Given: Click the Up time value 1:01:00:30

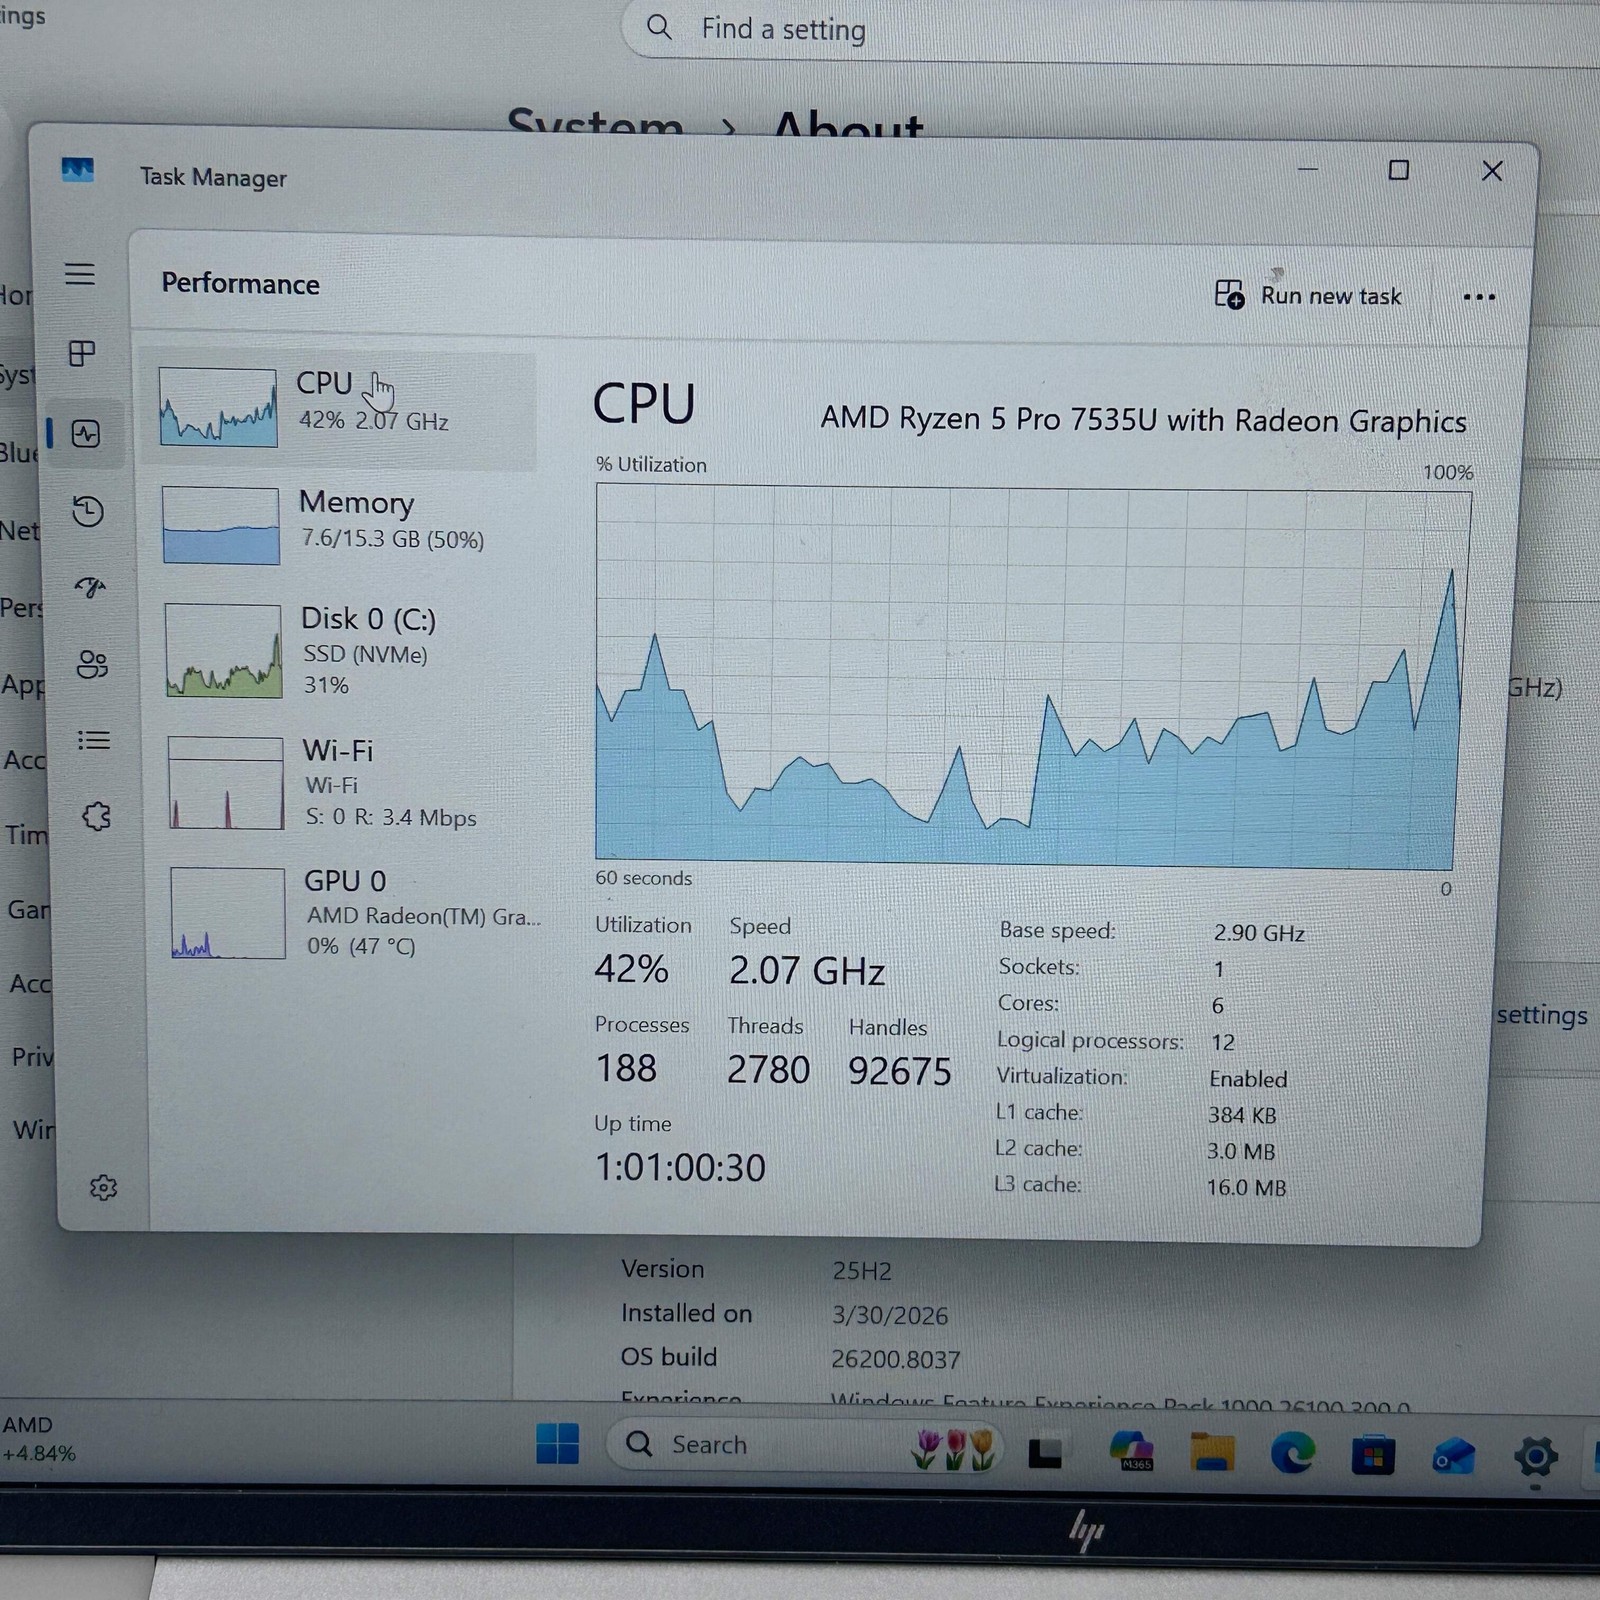Looking at the screenshot, I should click(680, 1167).
